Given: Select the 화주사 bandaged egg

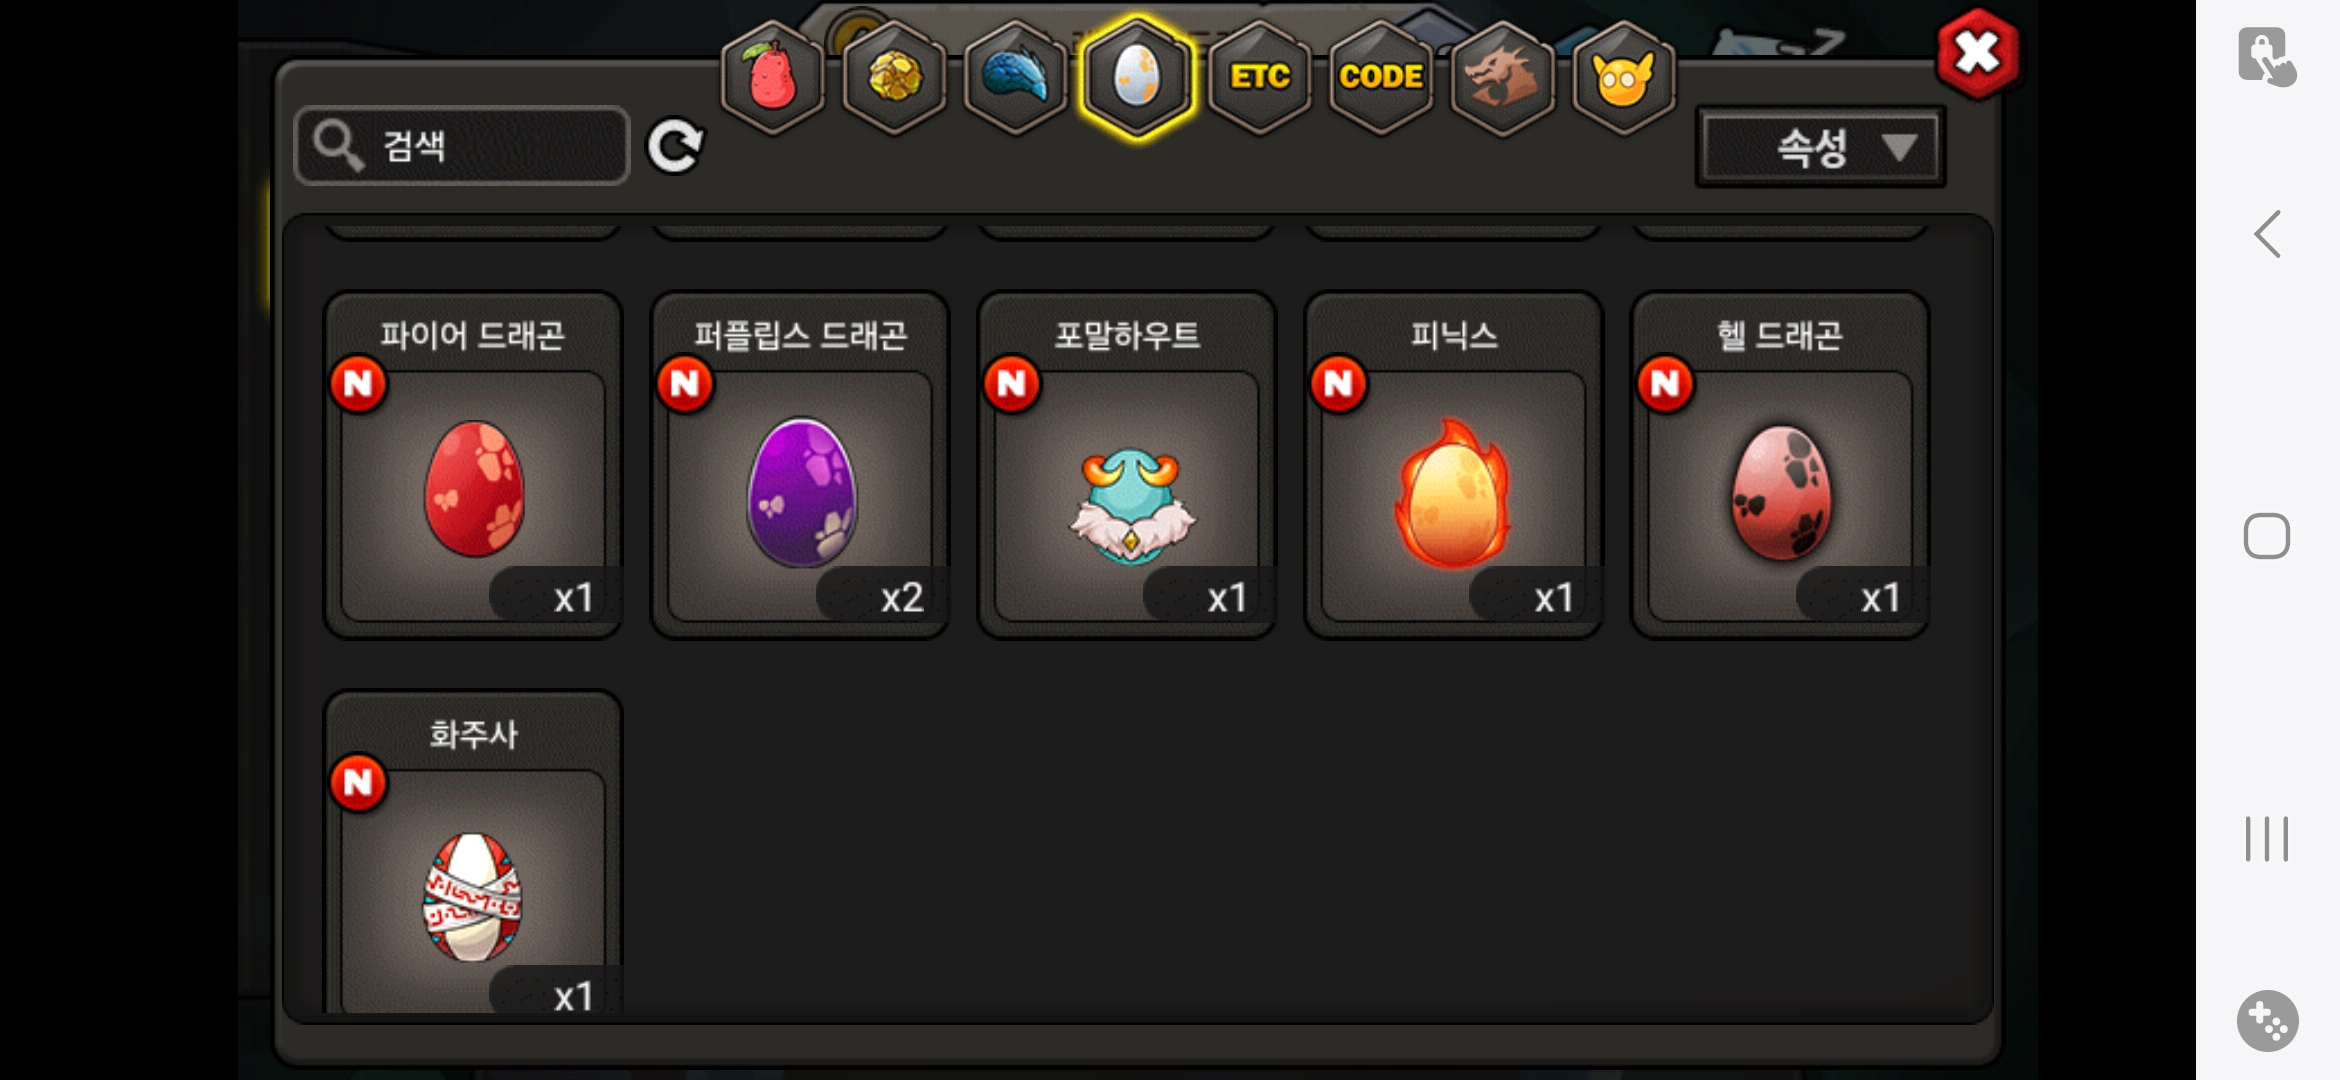Looking at the screenshot, I should (x=473, y=853).
